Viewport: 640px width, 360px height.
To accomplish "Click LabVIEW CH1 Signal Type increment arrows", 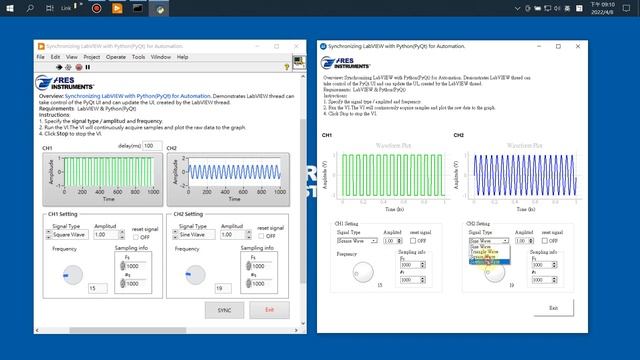I will 49,235.
